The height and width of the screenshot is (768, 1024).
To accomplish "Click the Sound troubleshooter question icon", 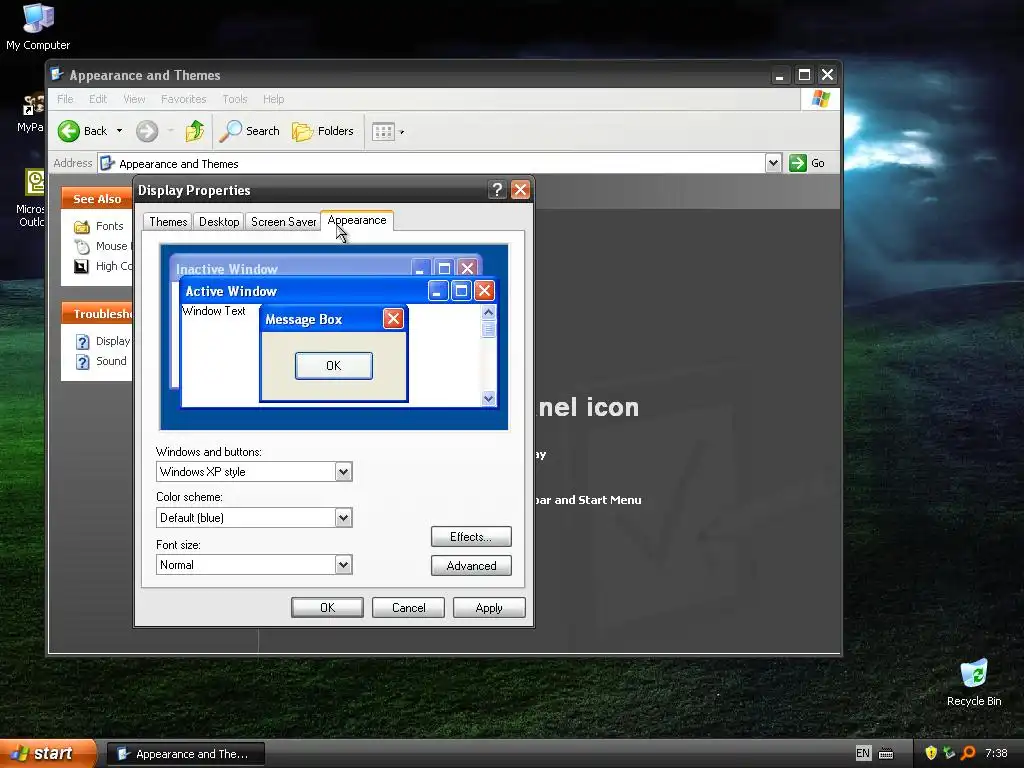I will [x=82, y=362].
